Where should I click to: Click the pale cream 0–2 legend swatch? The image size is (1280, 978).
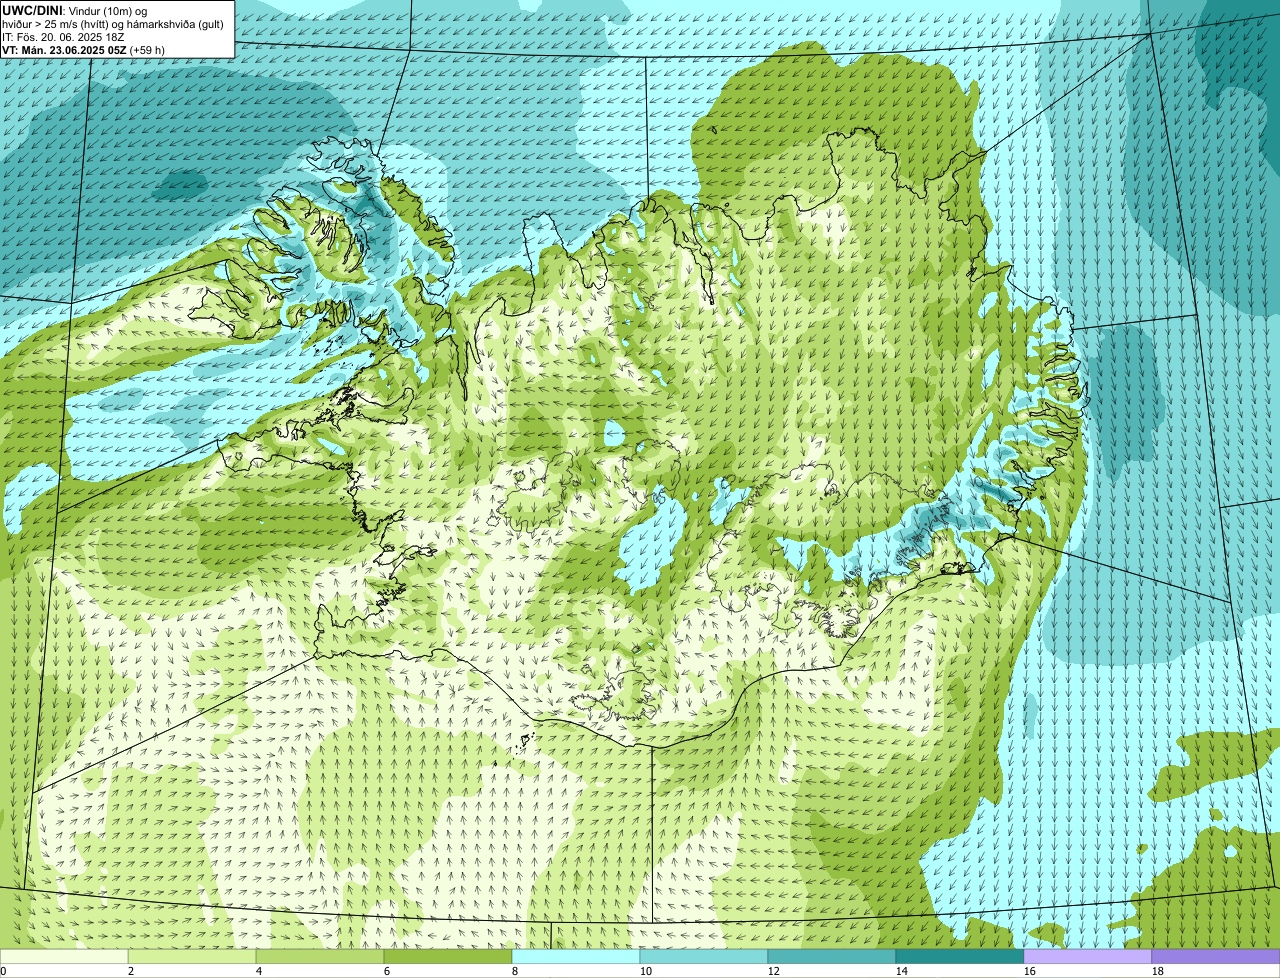(64, 956)
